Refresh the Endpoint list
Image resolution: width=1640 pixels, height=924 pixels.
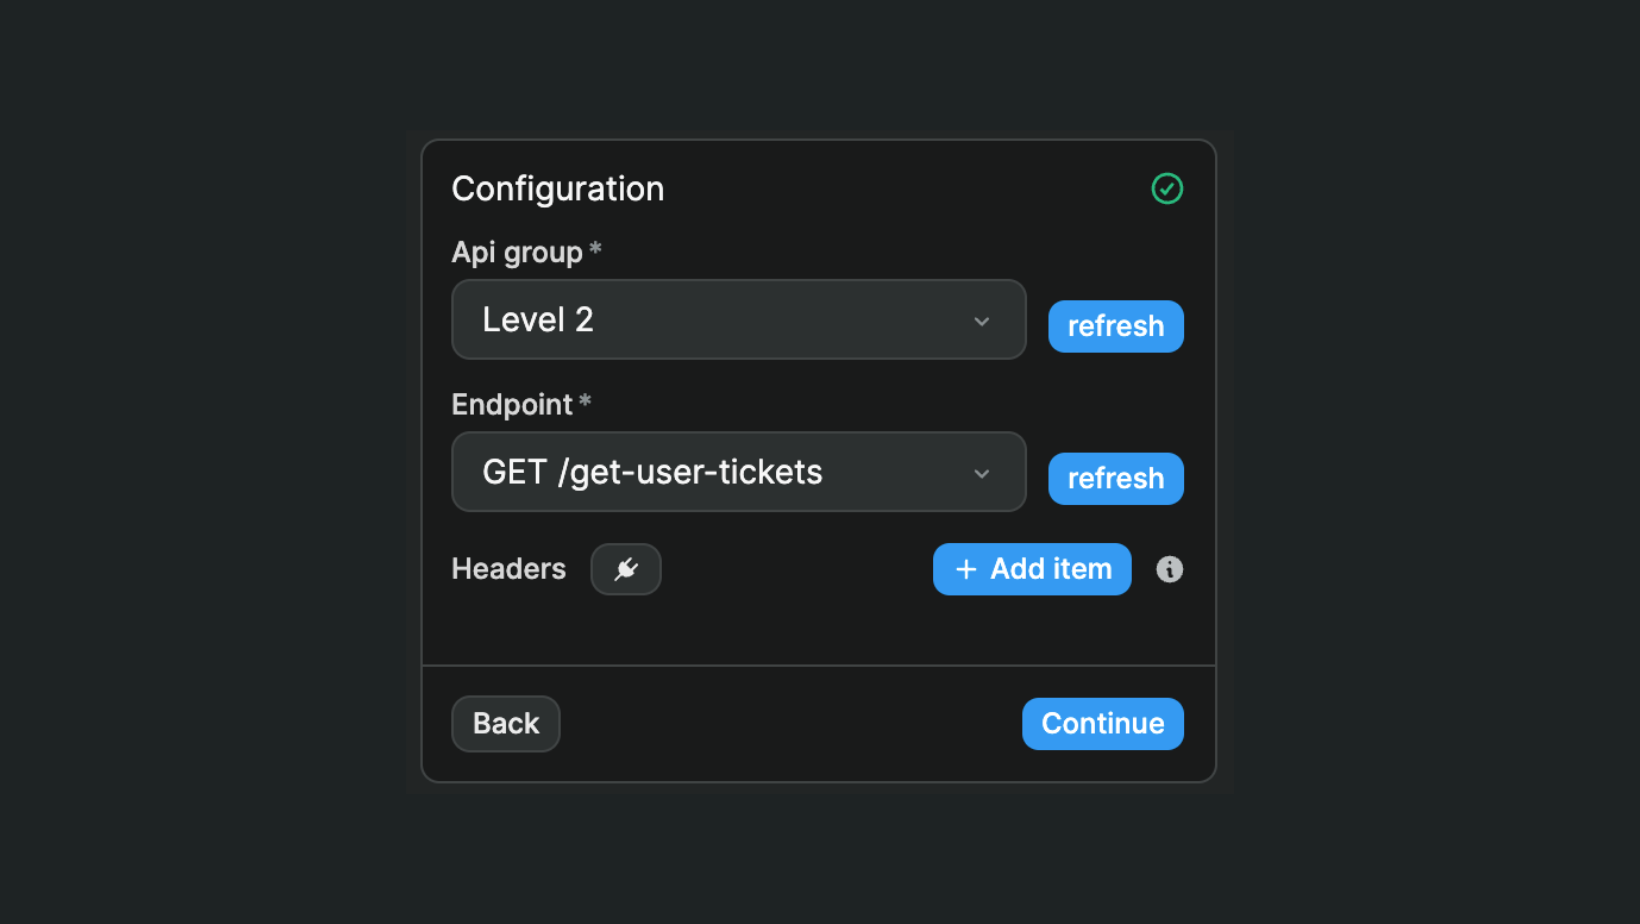[x=1115, y=478]
